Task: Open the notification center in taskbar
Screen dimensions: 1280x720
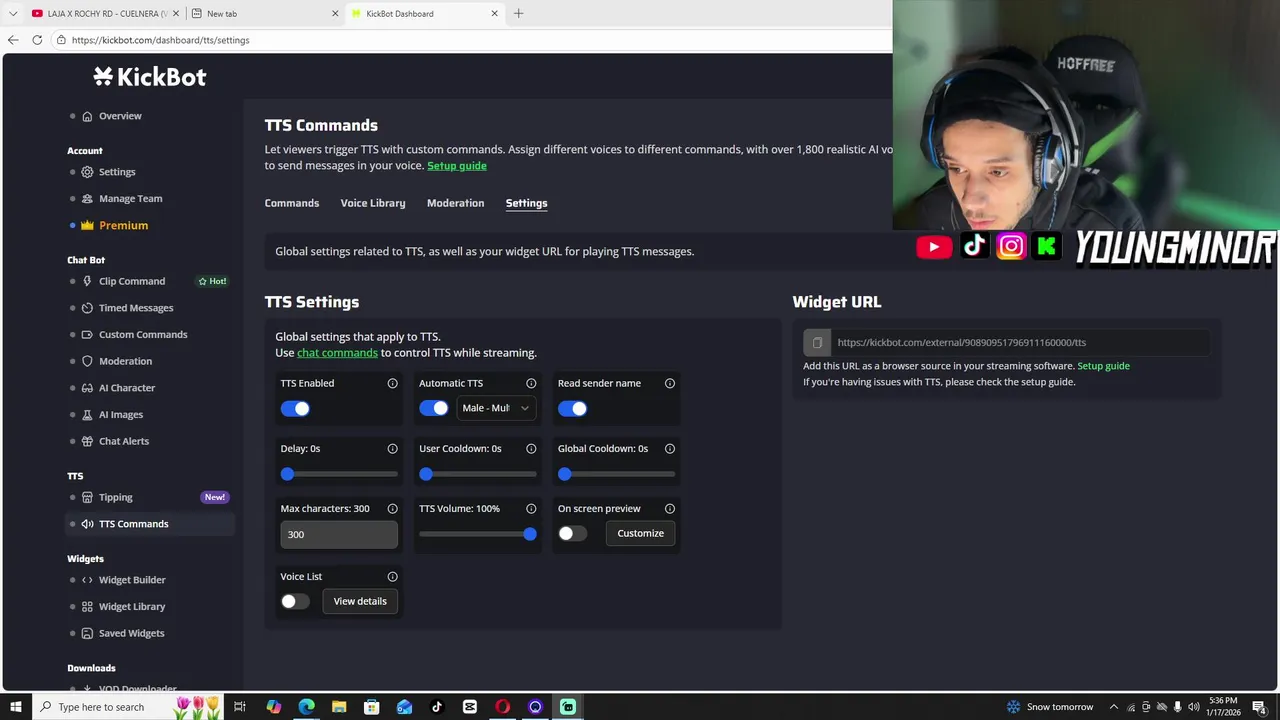Action: [1259, 707]
